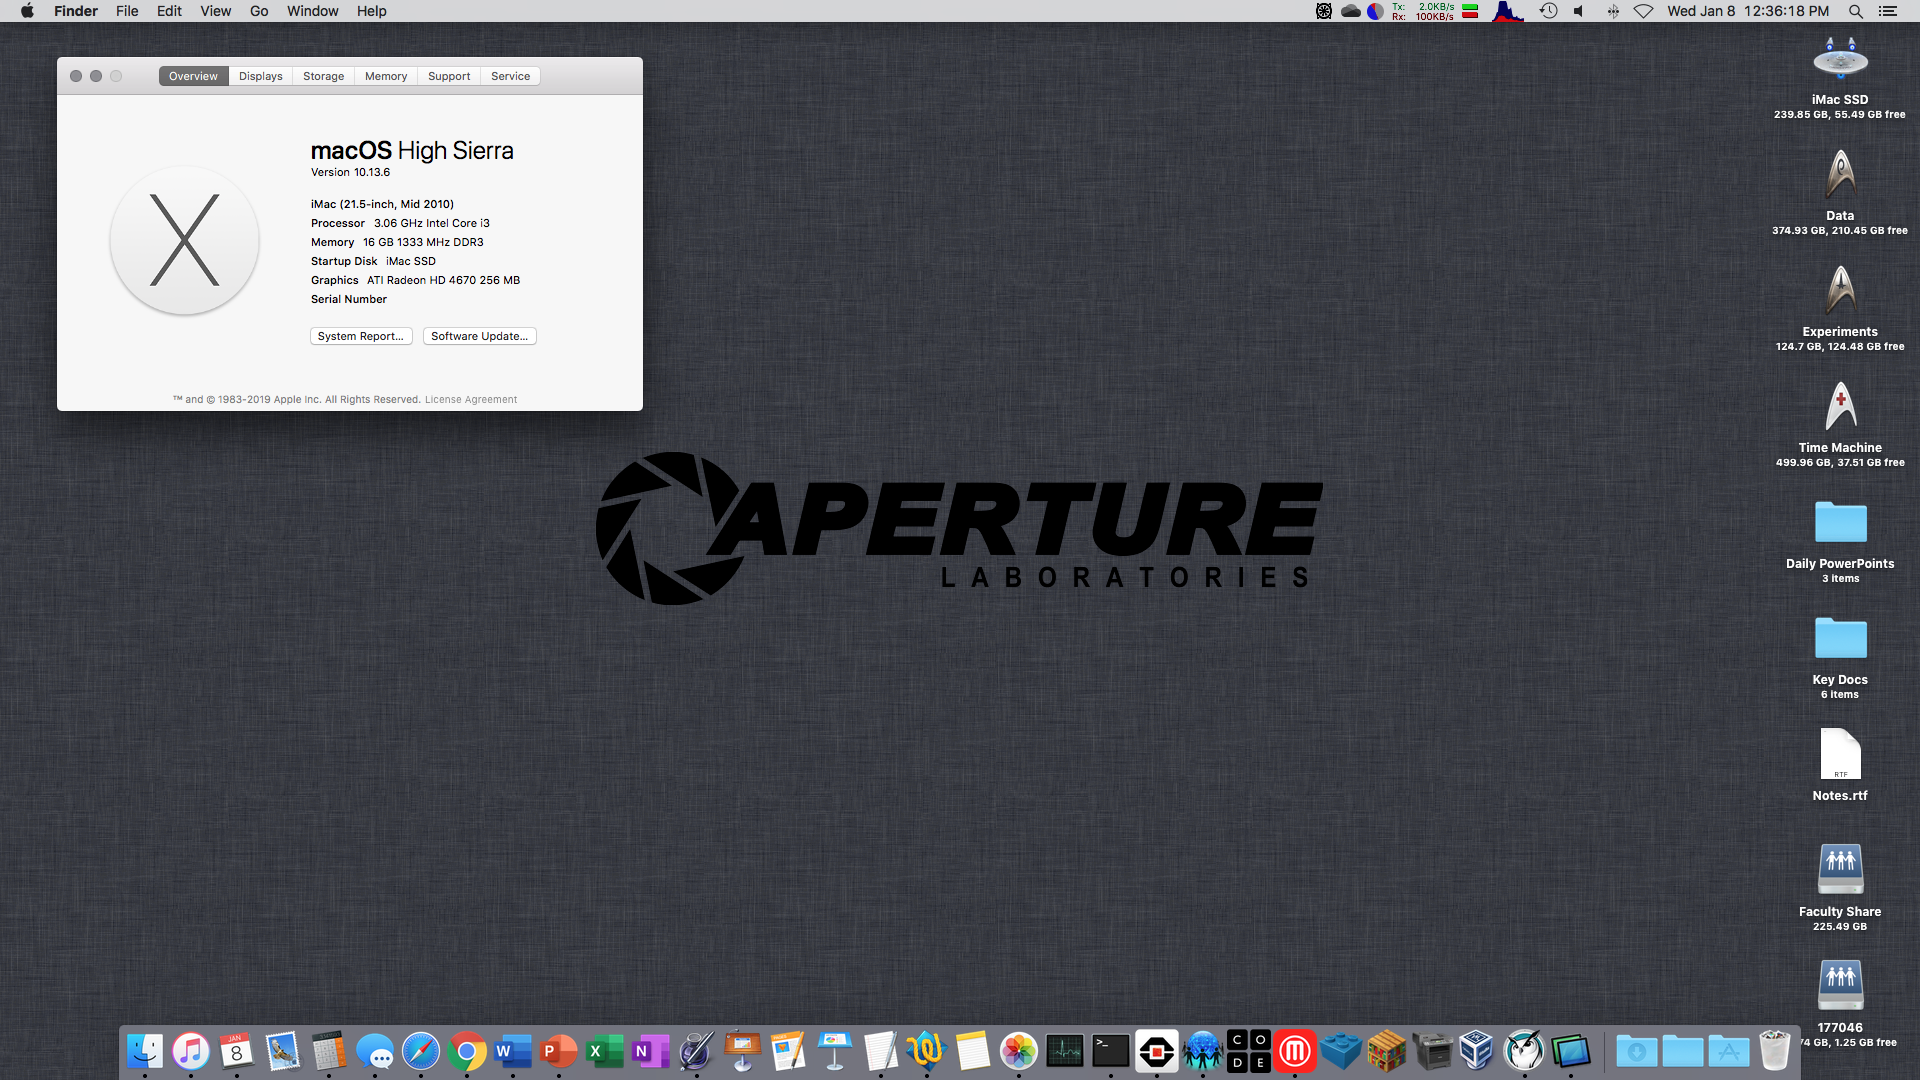Launch MakerBot app from the Dock
This screenshot has width=1920, height=1080.
[x=1295, y=1051]
